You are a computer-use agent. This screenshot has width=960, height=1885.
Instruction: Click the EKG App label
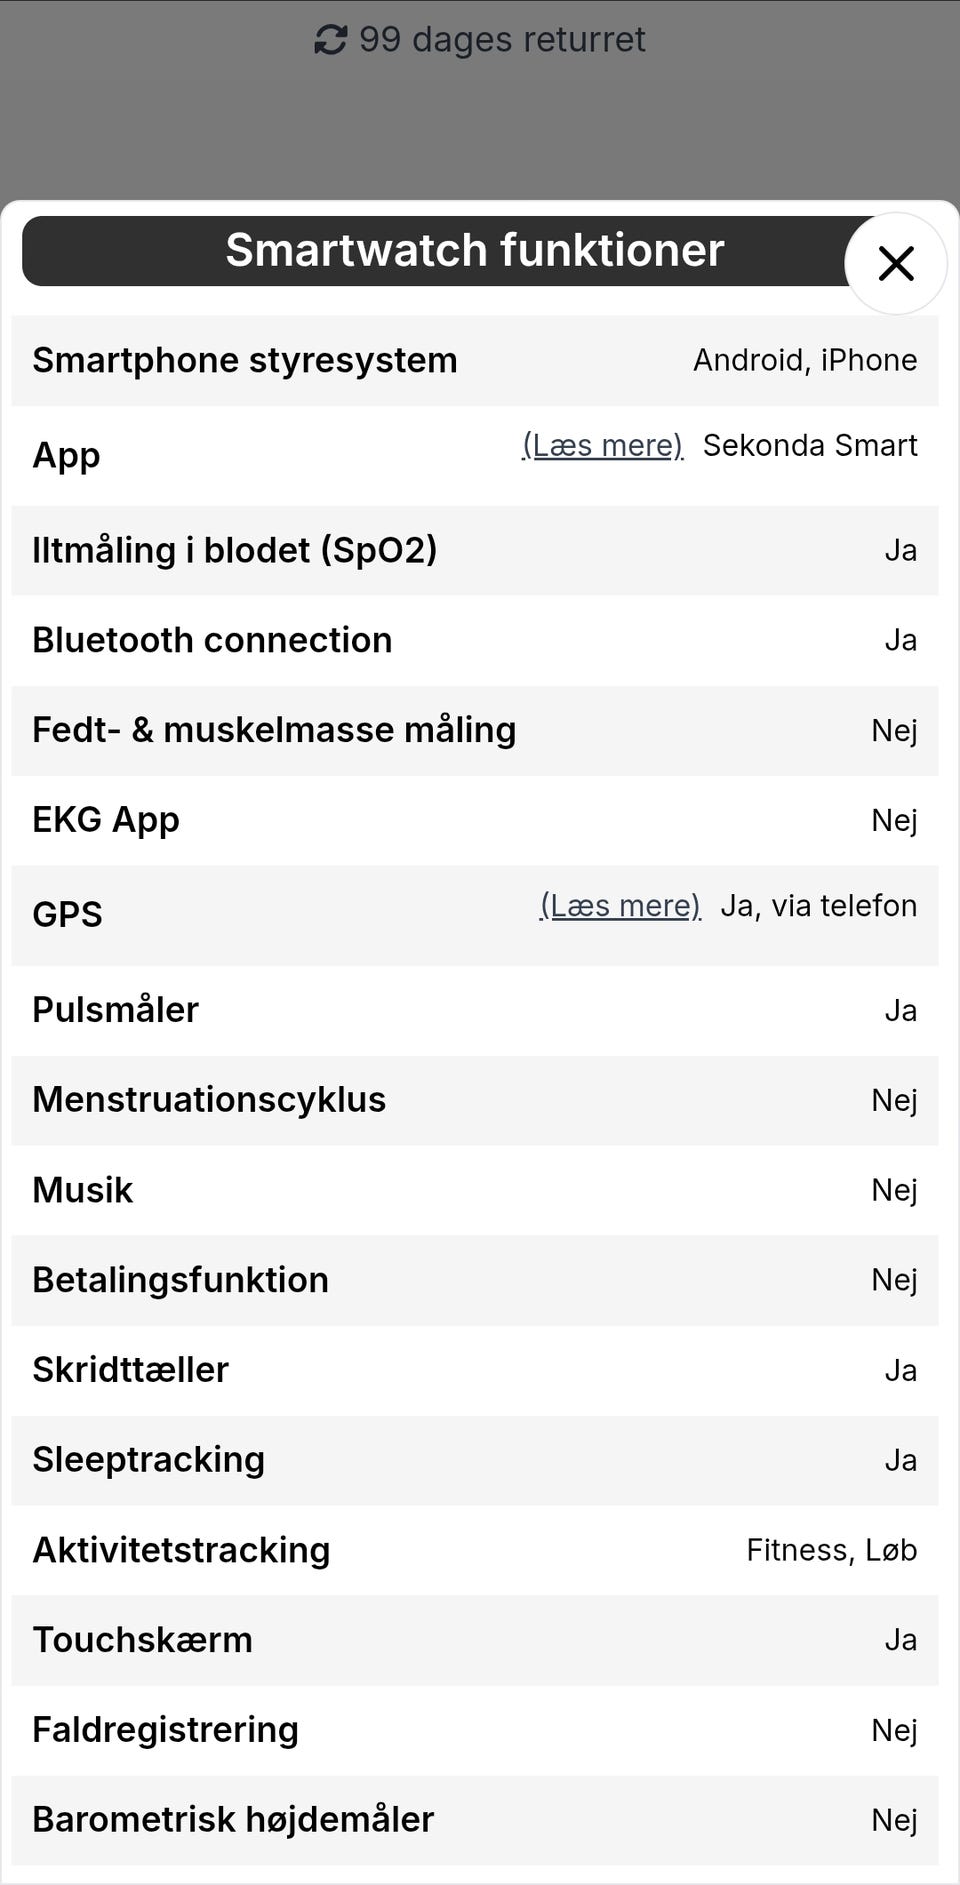(x=106, y=820)
